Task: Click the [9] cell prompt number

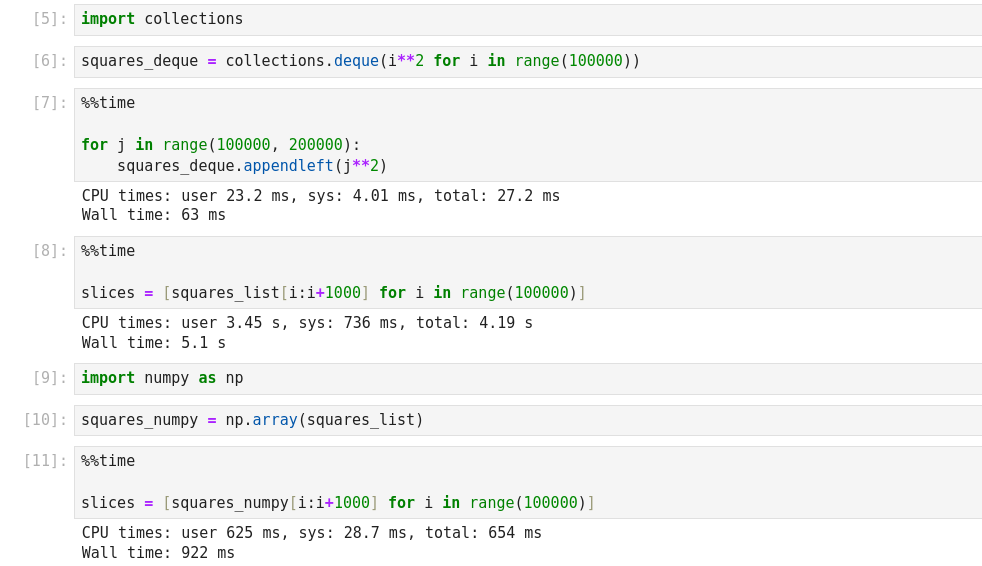Action: pyautogui.click(x=49, y=378)
